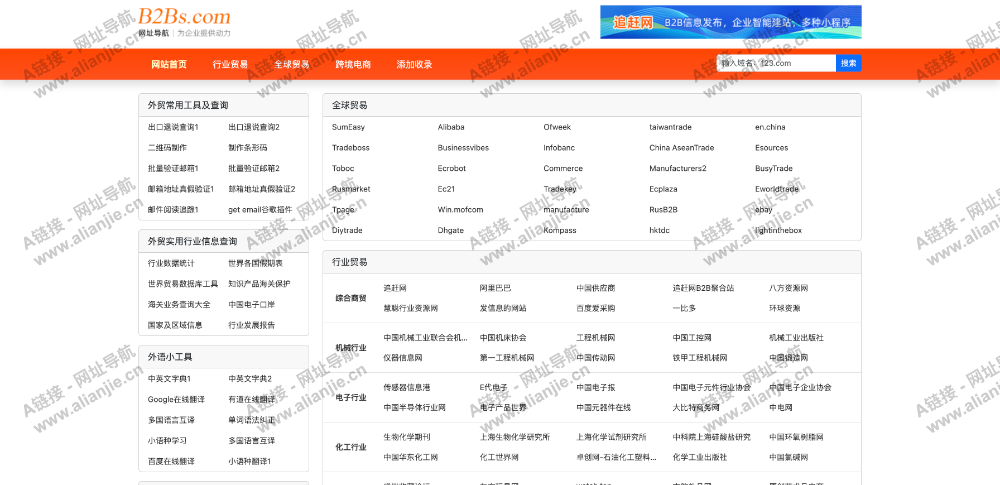This screenshot has height=485, width=1000.
Task: Open the 单词语法纠正 link
Action: pyautogui.click(x=251, y=420)
